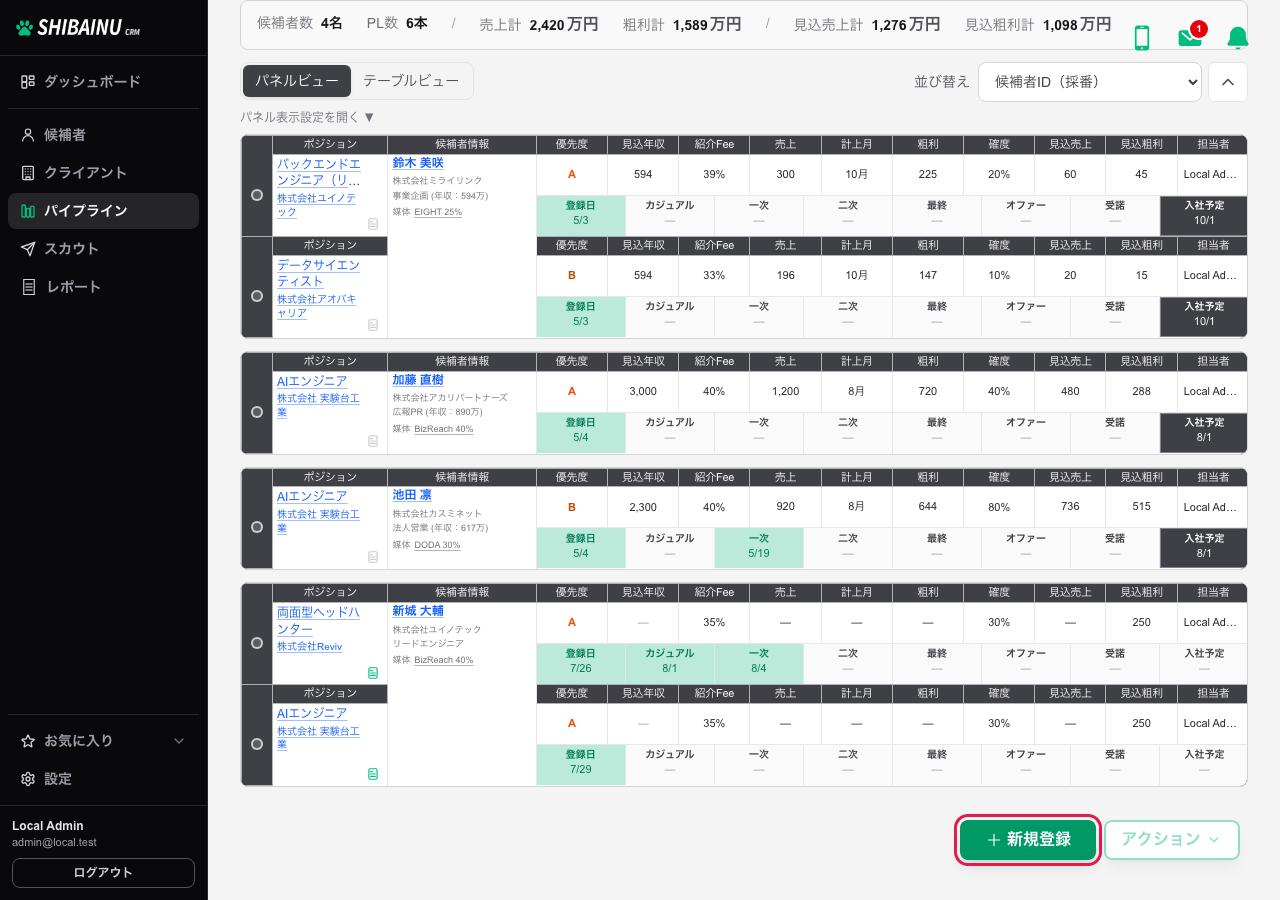Viewport: 1280px width, 900px height.
Task: Open the mobile phone icon in the header
Action: (1142, 38)
